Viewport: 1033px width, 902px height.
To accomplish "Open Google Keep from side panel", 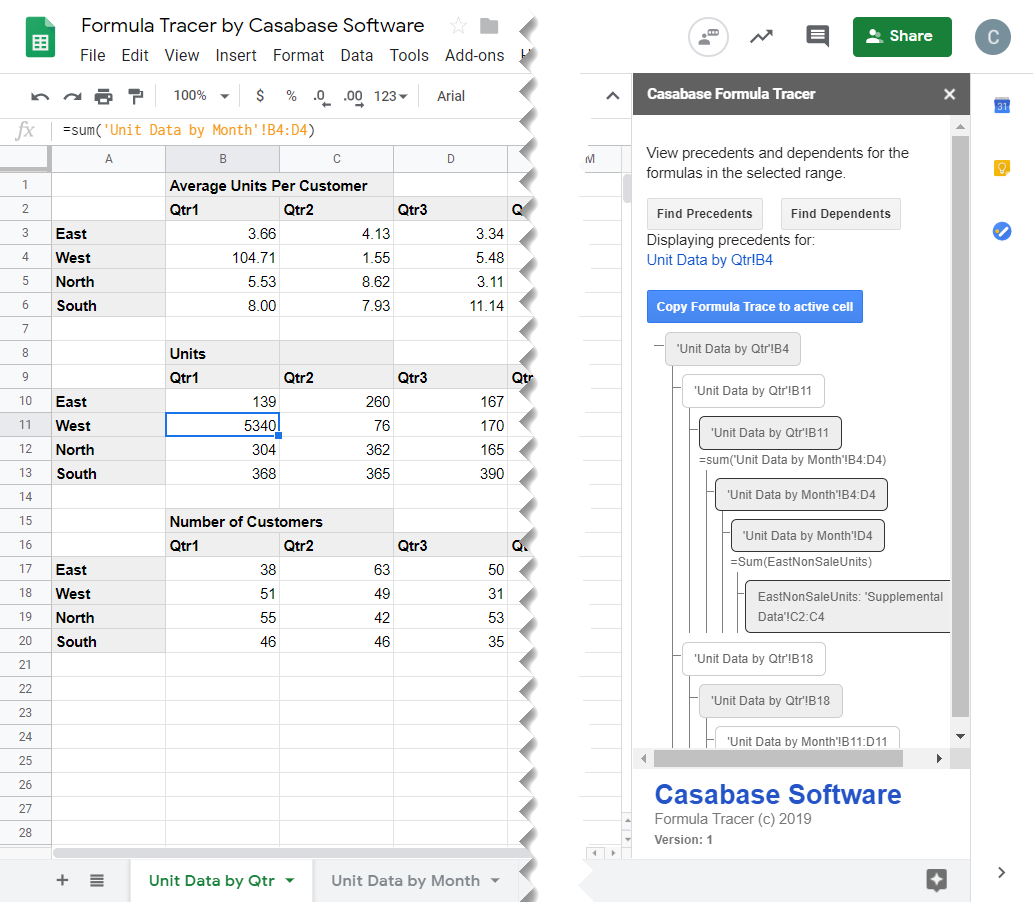I will click(1001, 168).
